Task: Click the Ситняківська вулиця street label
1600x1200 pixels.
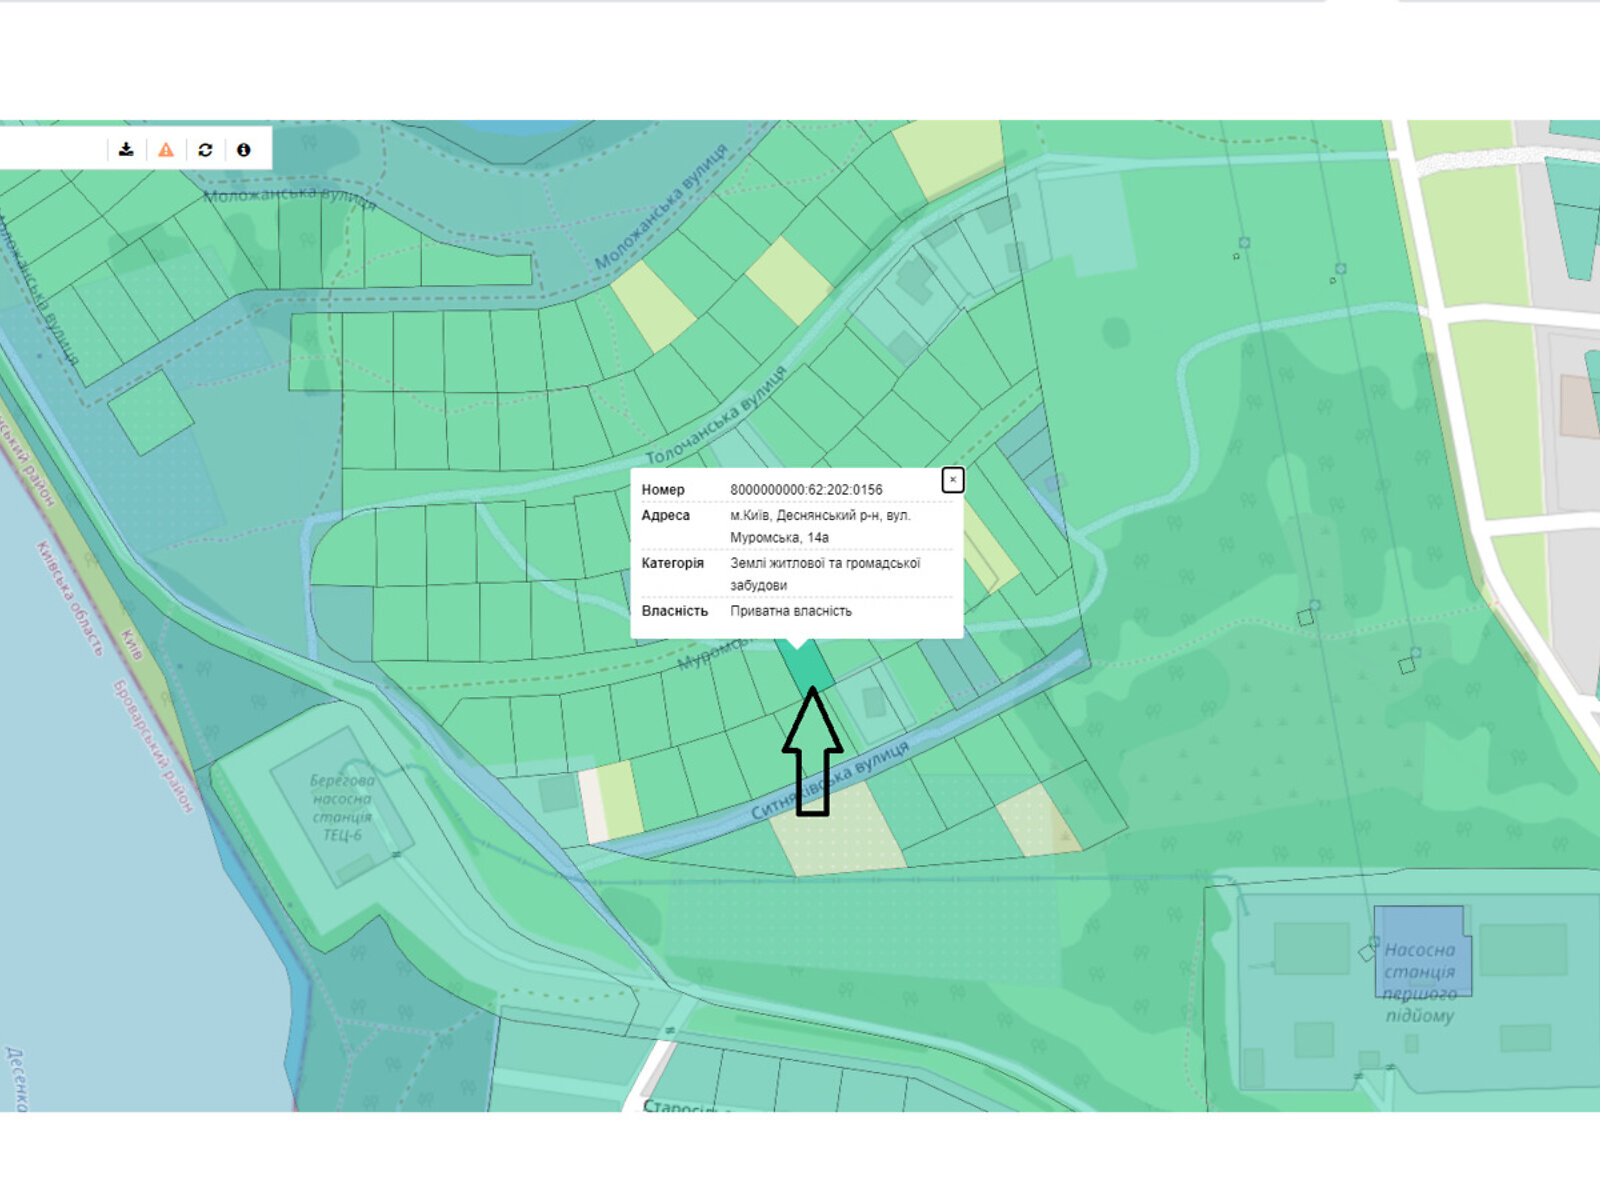Action: click(831, 780)
